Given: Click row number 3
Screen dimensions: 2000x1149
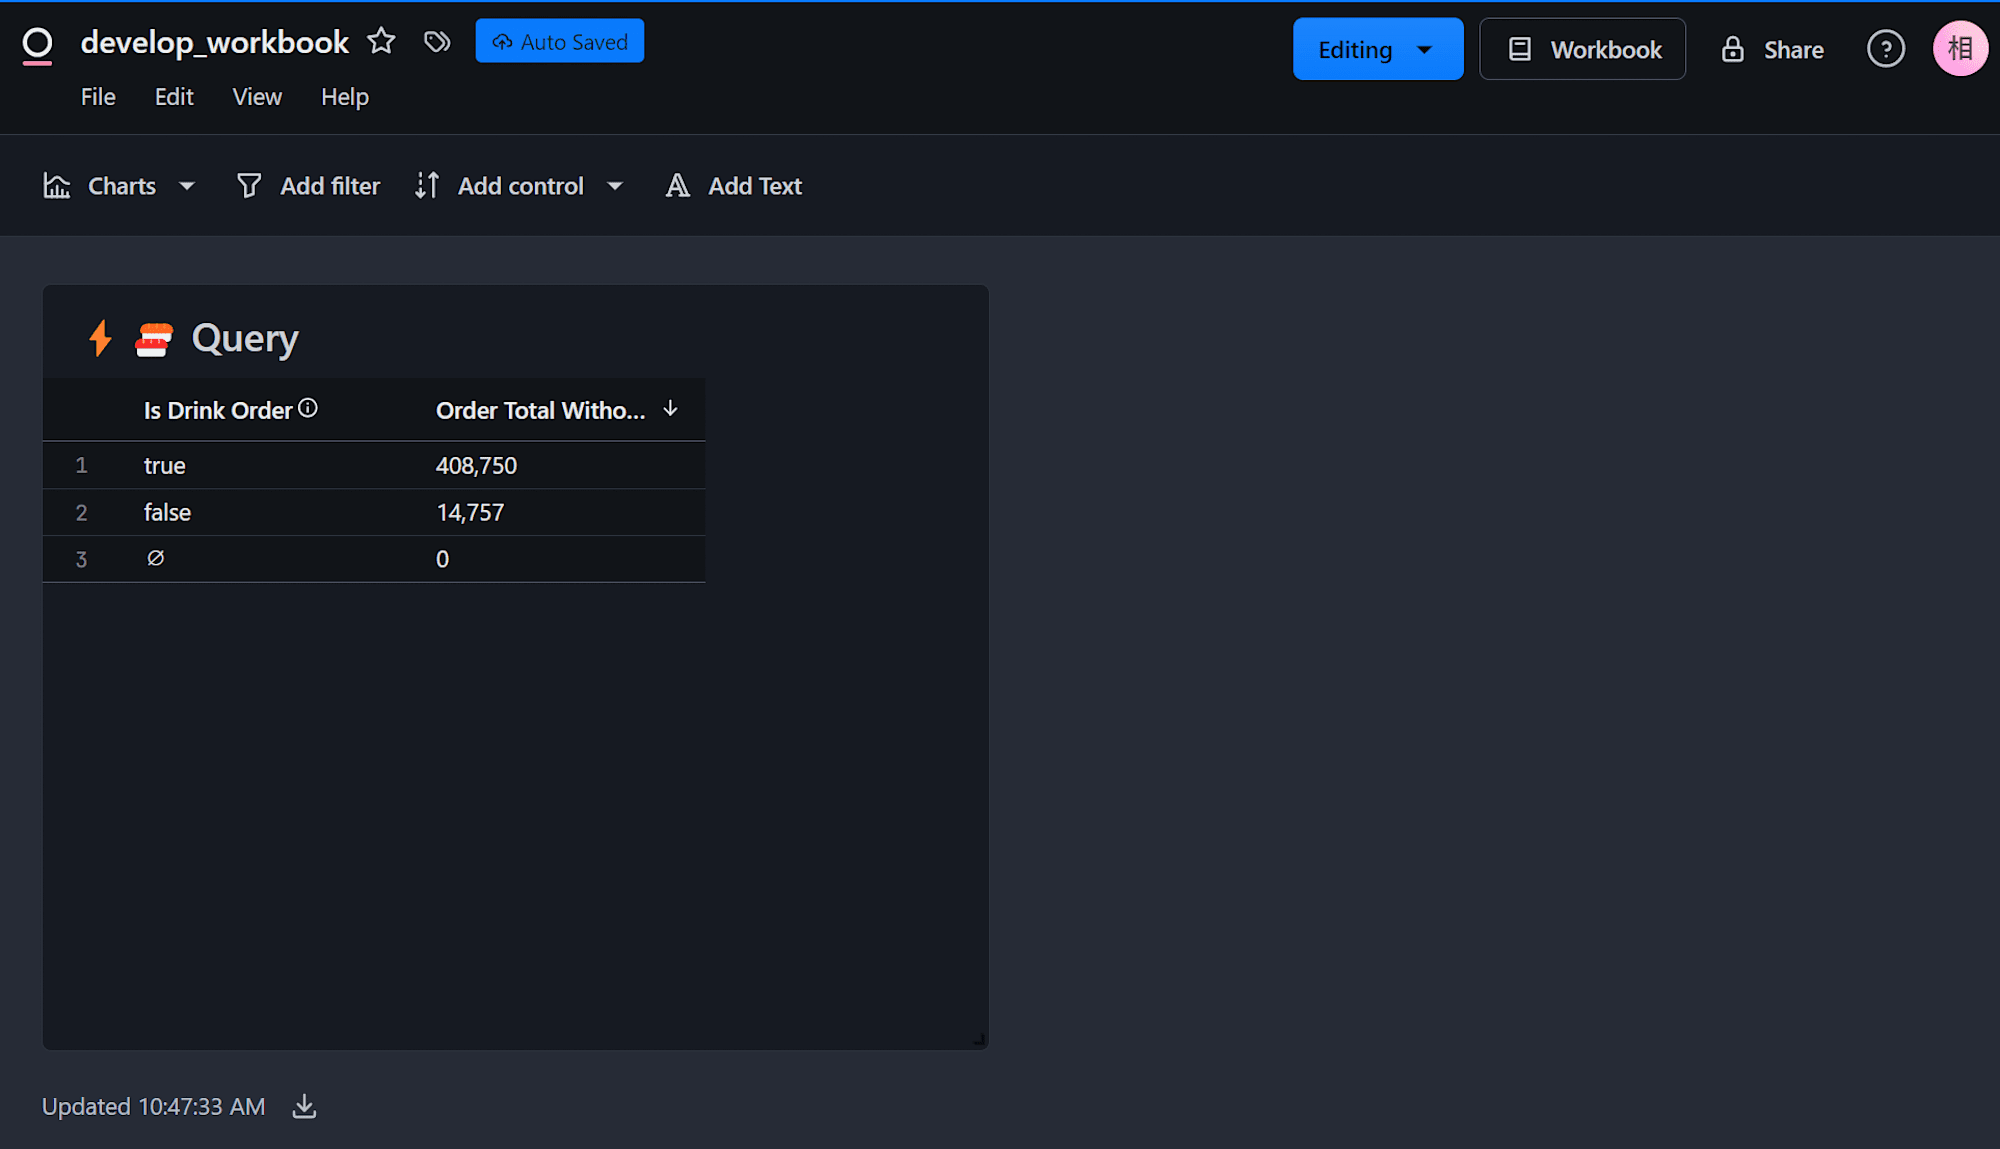Looking at the screenshot, I should point(81,560).
